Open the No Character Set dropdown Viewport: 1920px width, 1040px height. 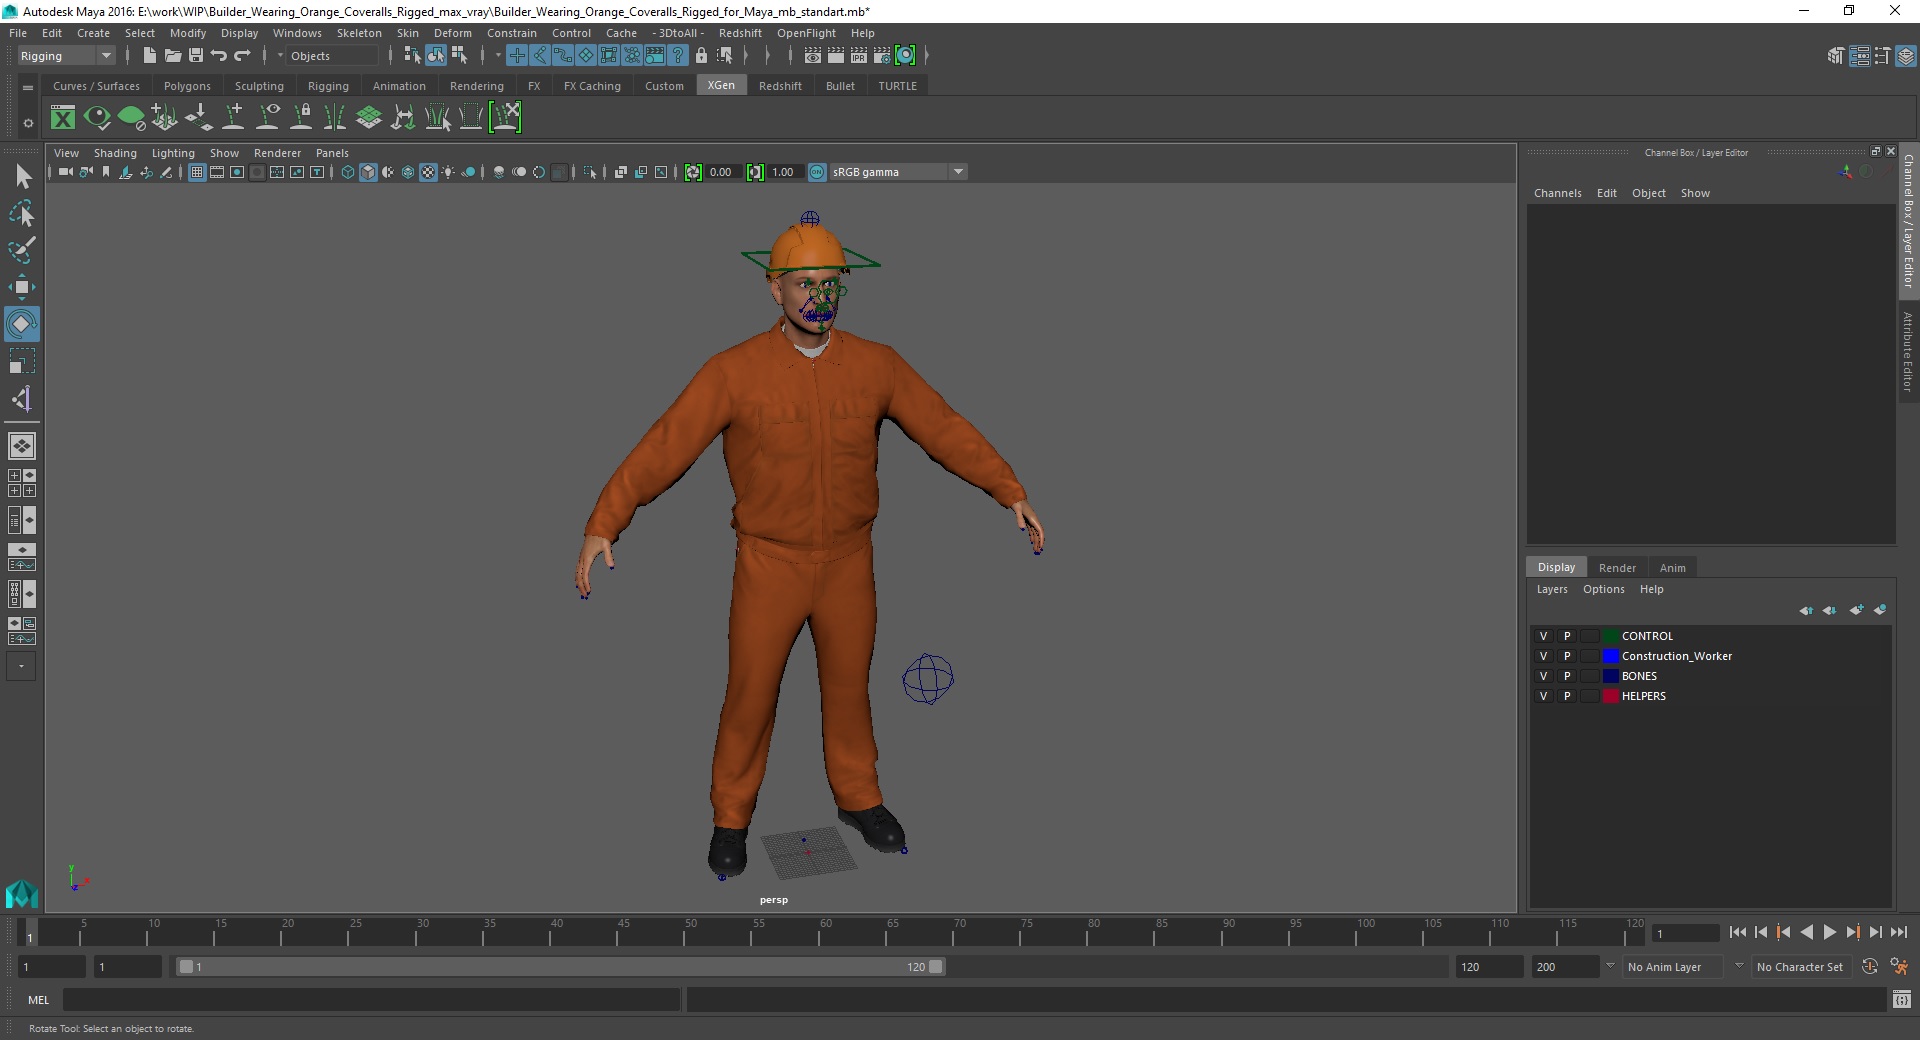pyautogui.click(x=1801, y=967)
